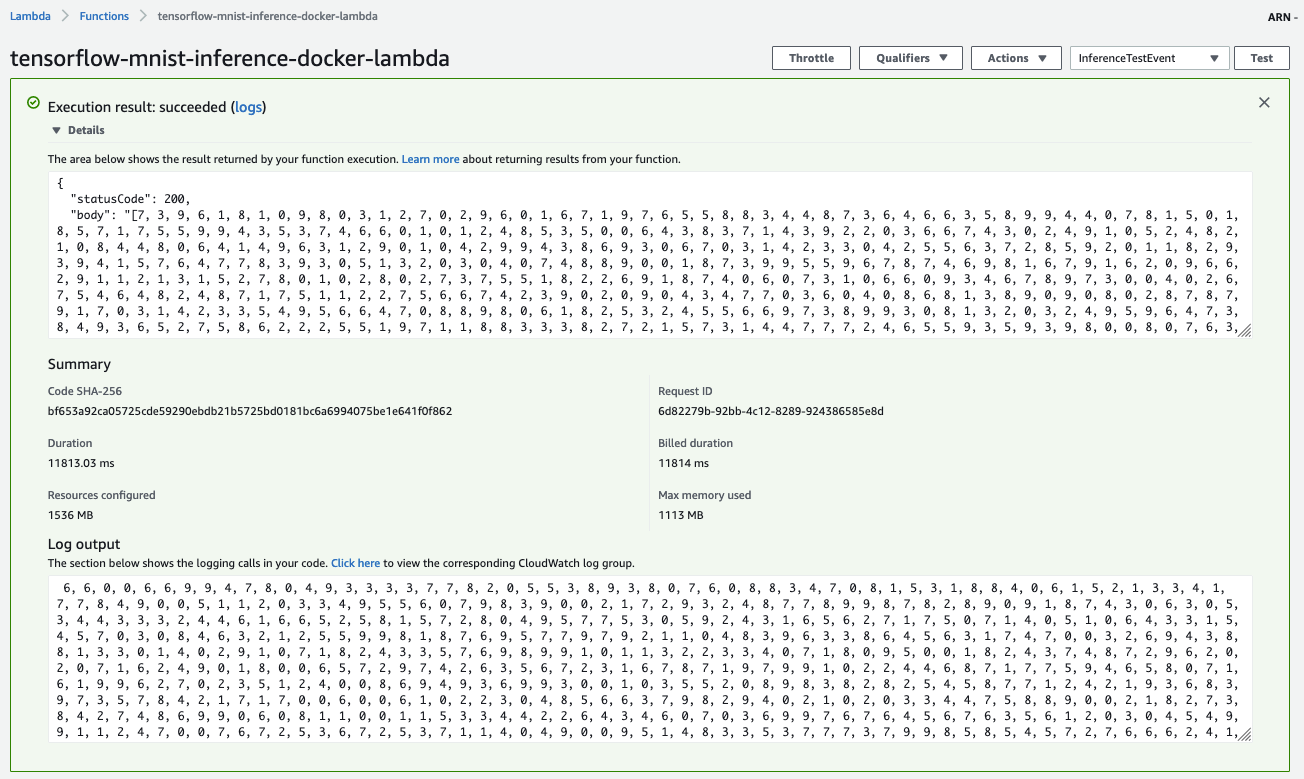Click the ARN label at top right
This screenshot has width=1304, height=779.
[x=1280, y=16]
